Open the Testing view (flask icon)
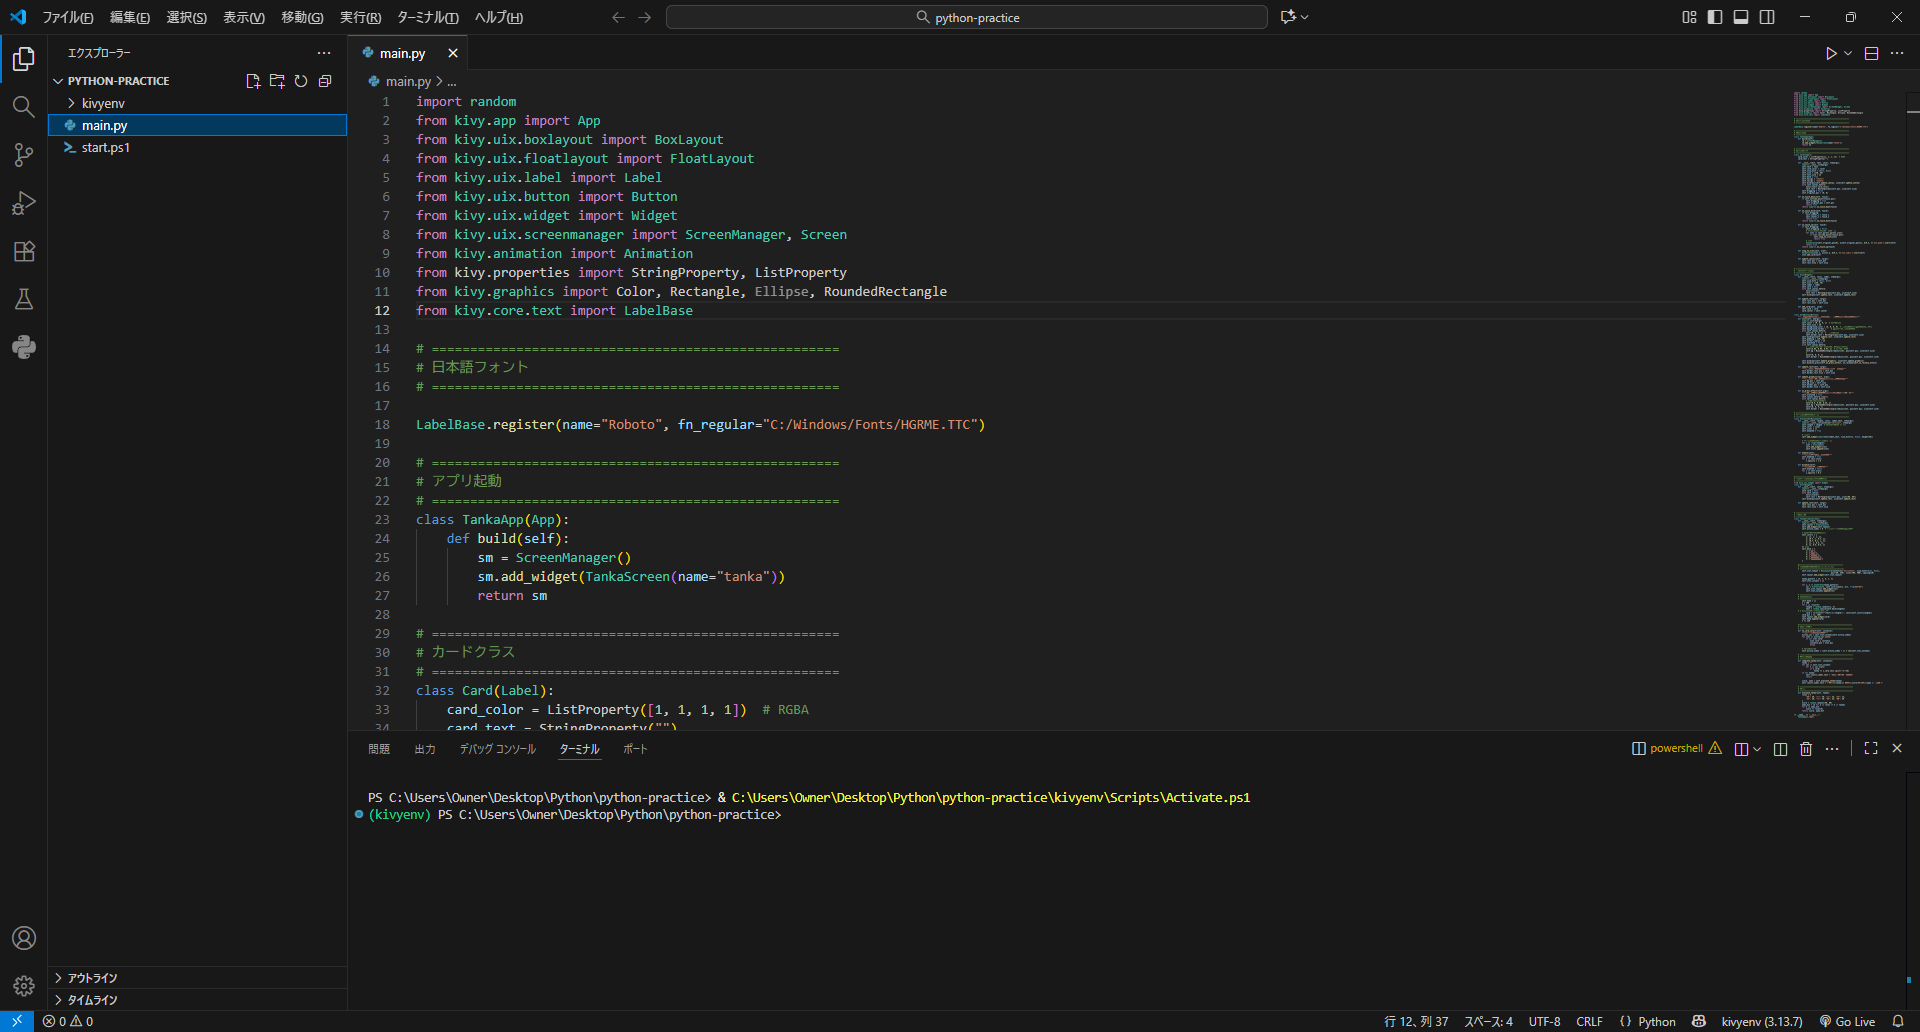Screen dimensions: 1920x1032 (24, 299)
